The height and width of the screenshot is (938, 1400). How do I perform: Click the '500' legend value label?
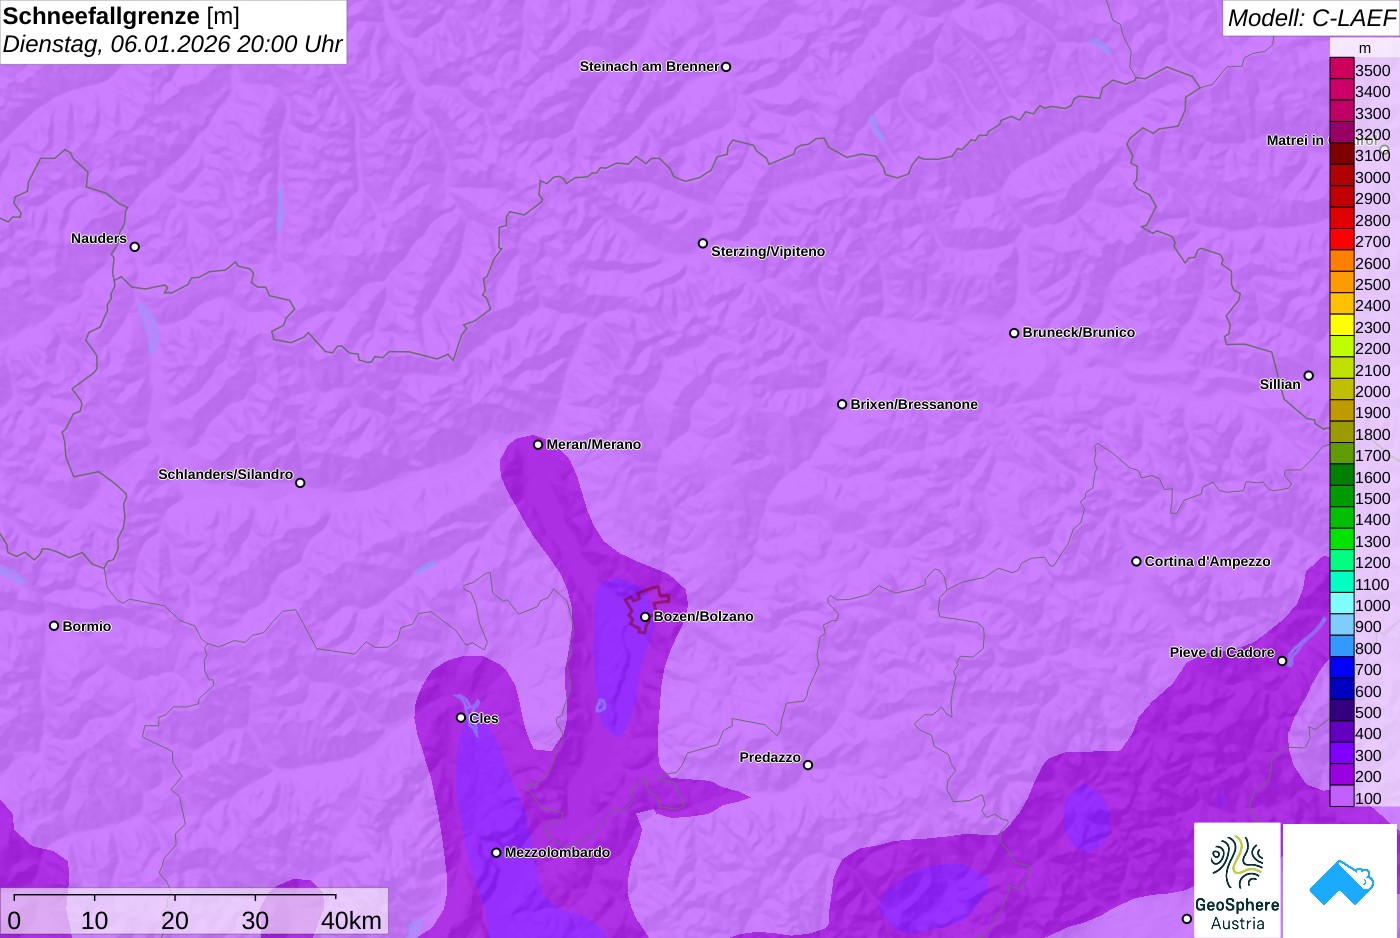1369,713
